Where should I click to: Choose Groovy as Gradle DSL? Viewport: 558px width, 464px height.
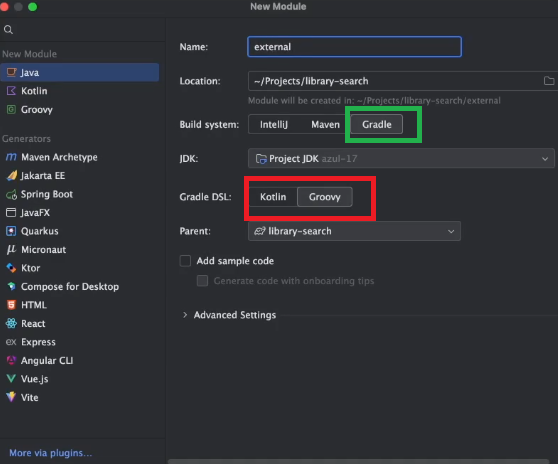(325, 197)
